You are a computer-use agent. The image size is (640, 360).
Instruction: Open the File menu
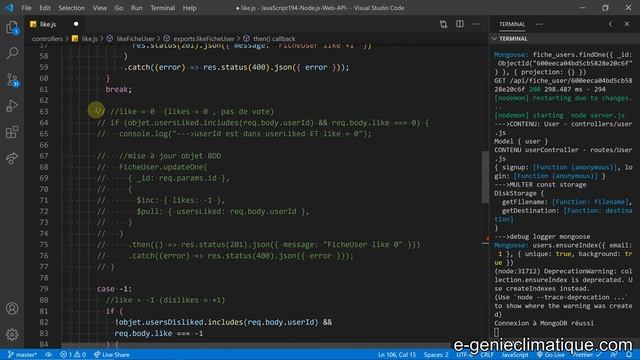pos(26,8)
